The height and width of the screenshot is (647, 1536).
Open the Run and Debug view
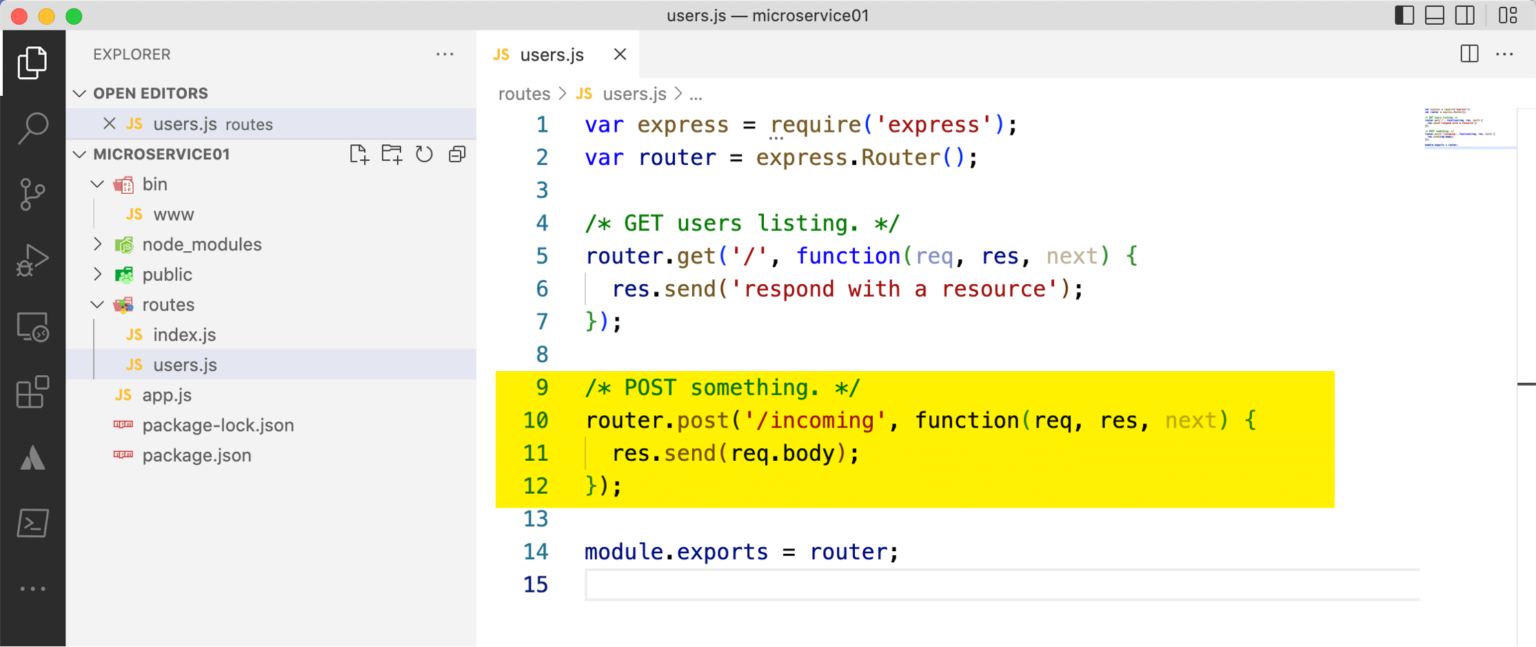[32, 261]
